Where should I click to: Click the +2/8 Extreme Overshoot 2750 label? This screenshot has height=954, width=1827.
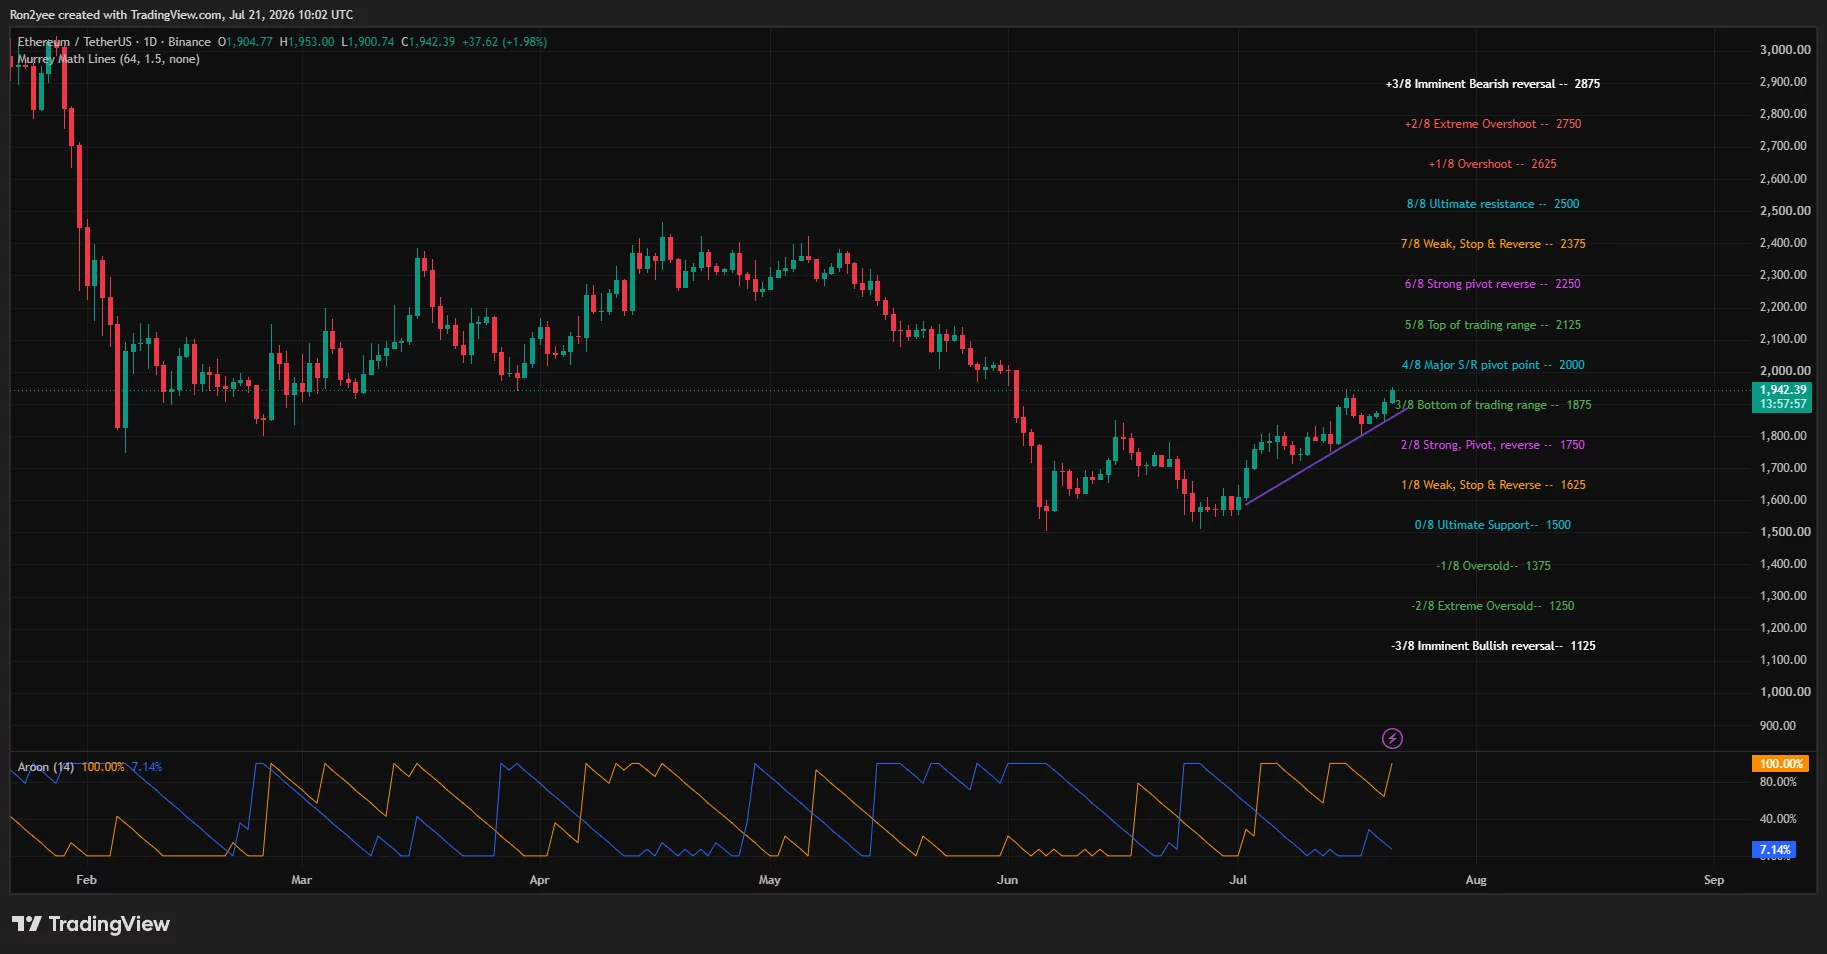(x=1493, y=124)
